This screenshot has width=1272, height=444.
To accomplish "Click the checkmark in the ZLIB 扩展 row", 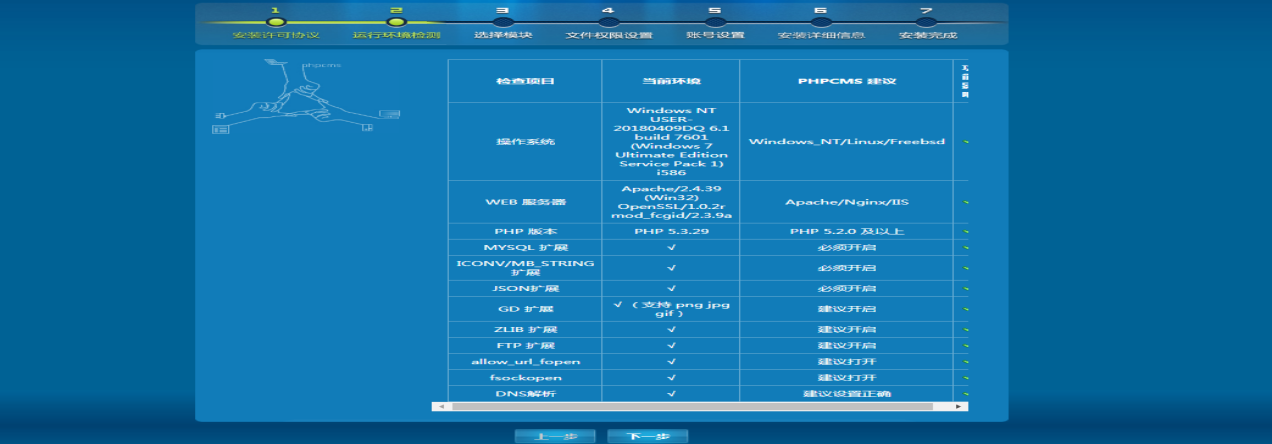I will tap(671, 330).
